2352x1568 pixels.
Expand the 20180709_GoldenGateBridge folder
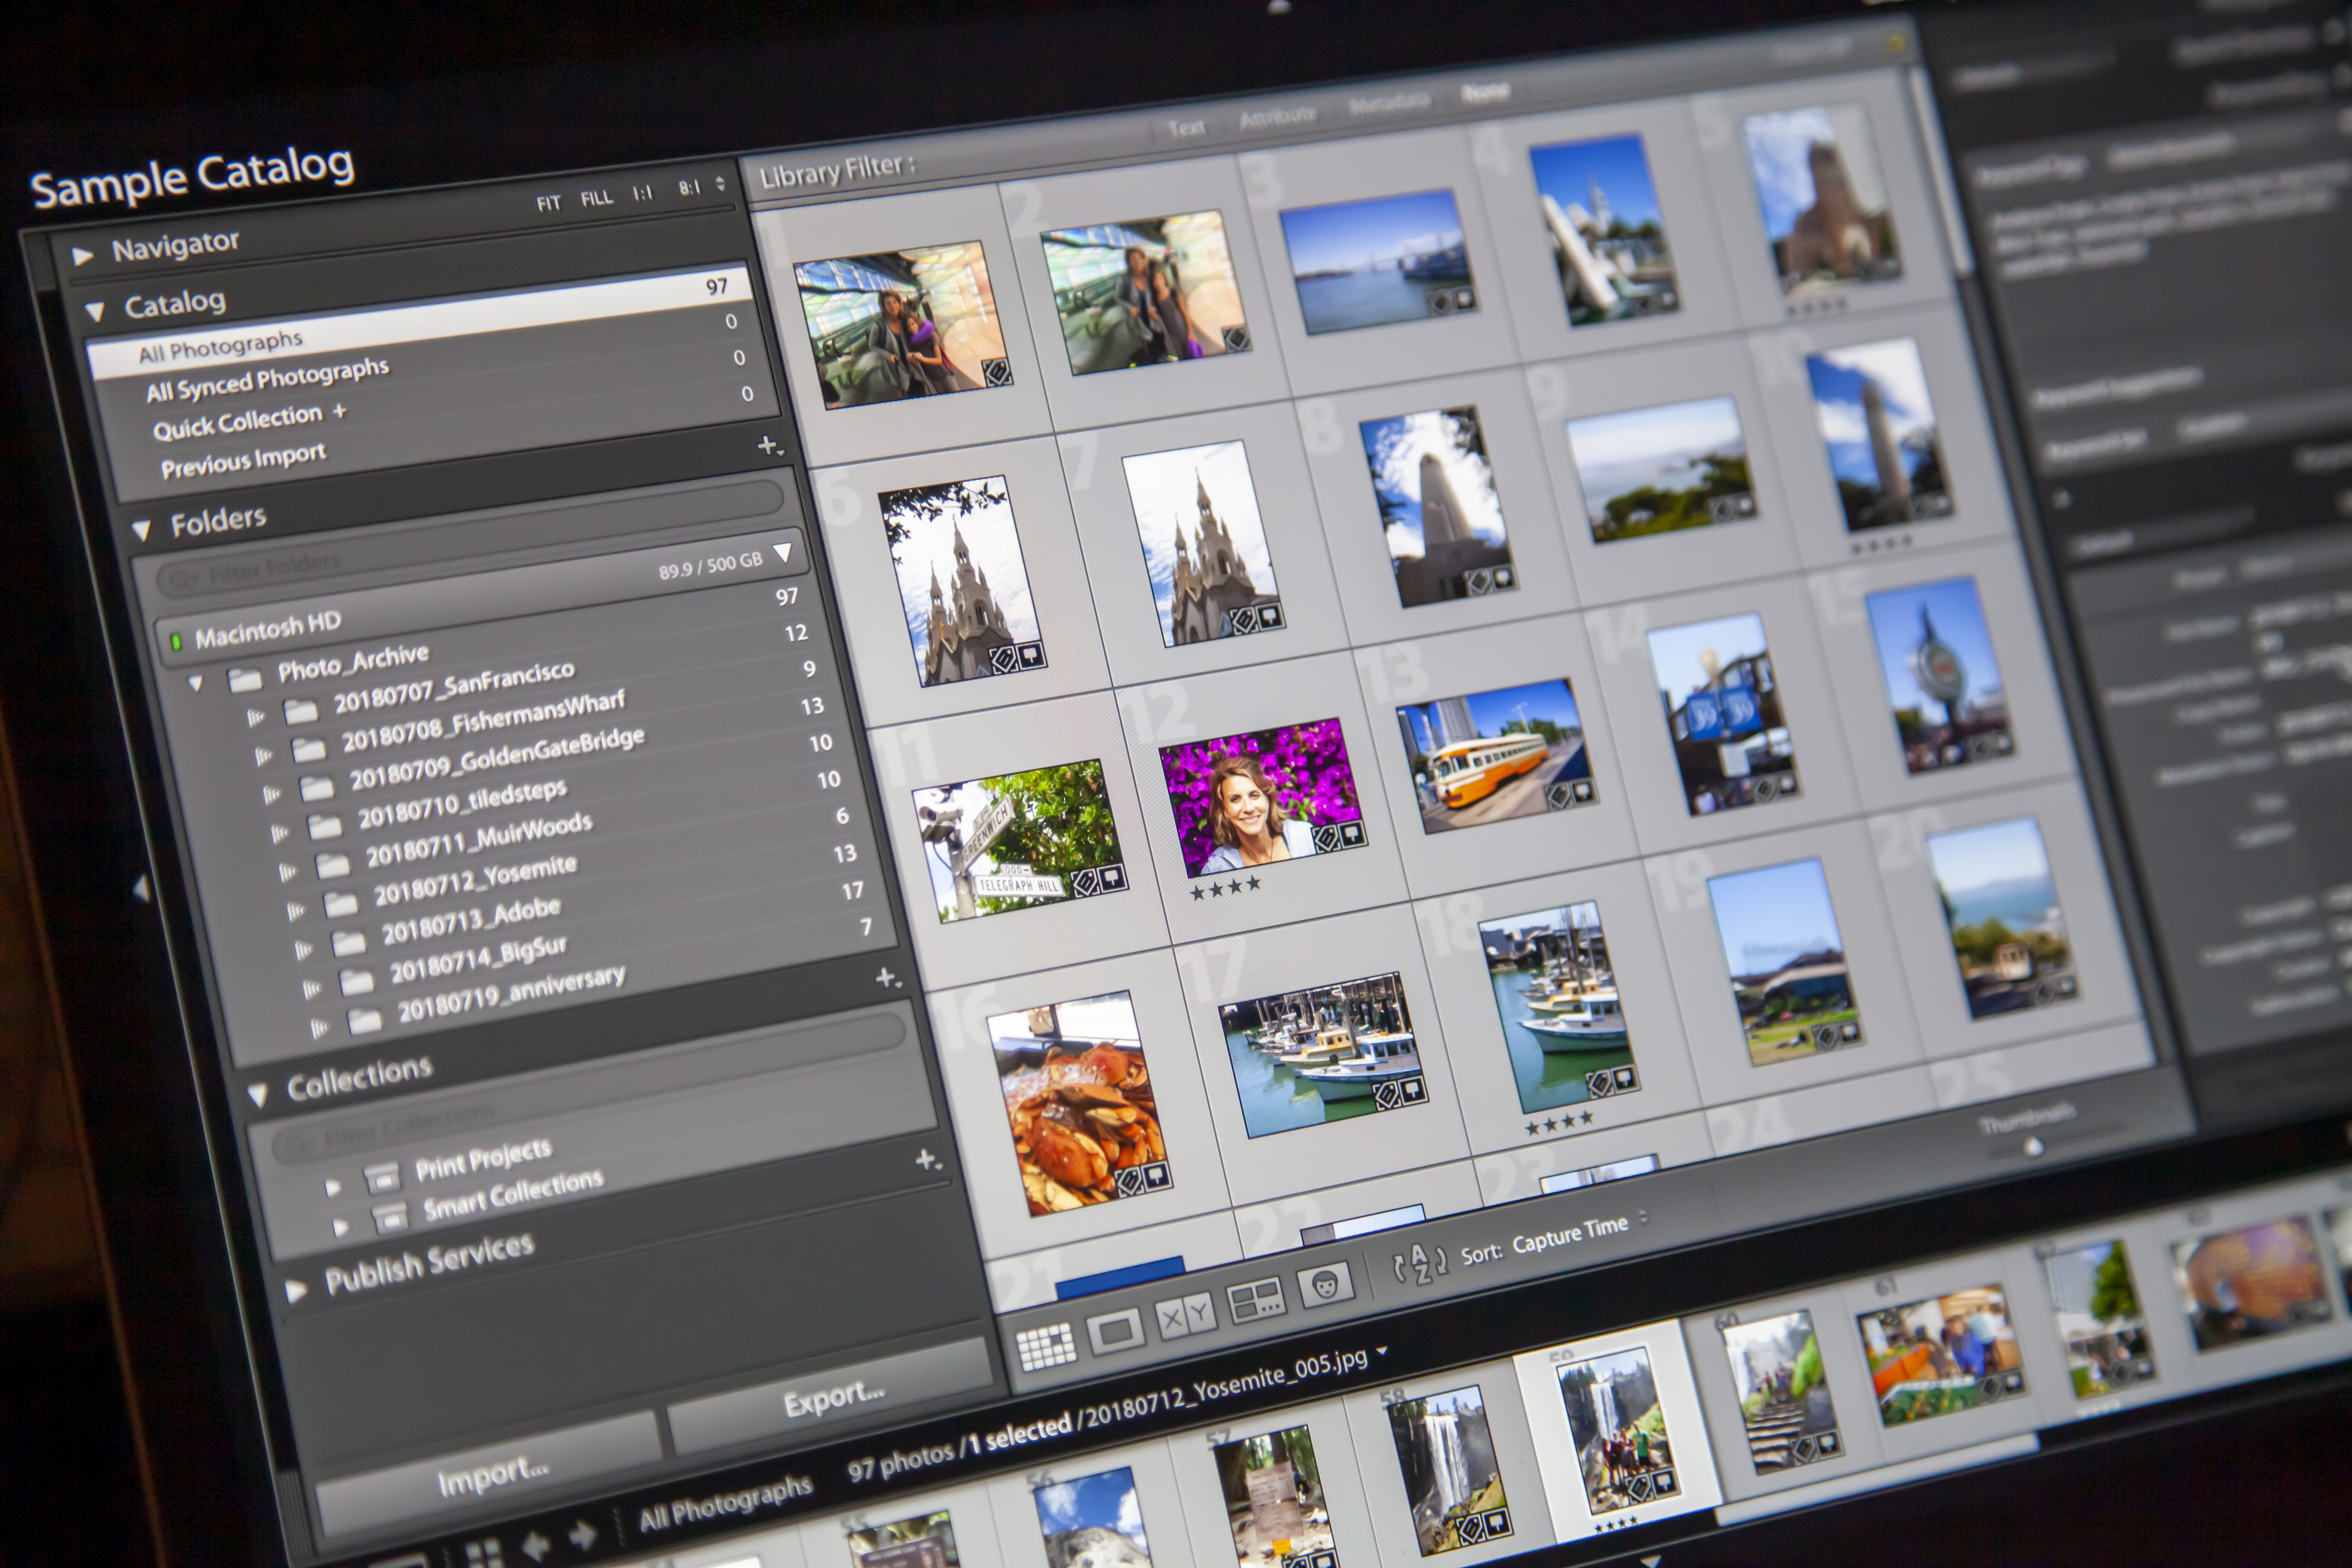pyautogui.click(x=271, y=795)
